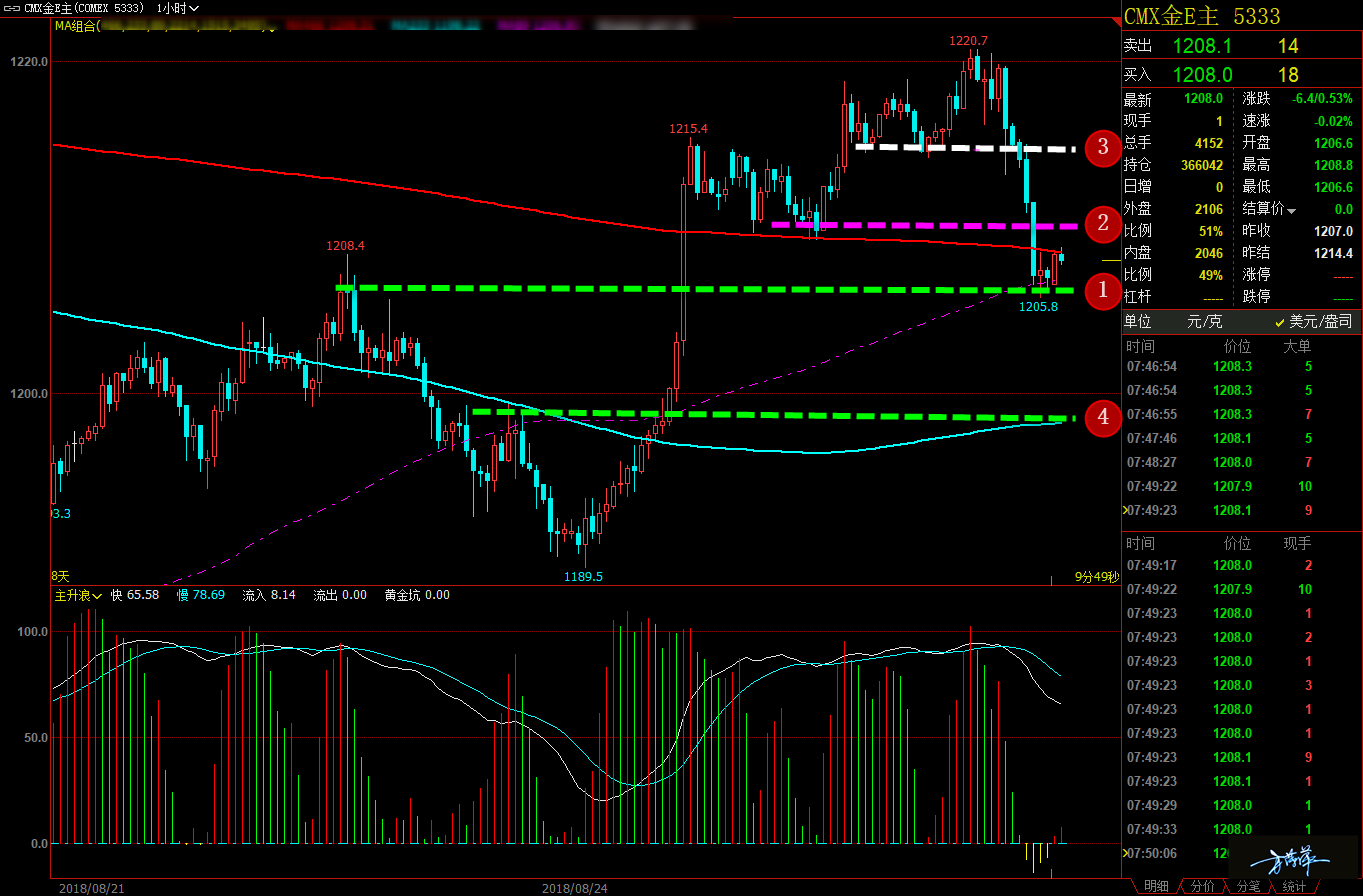The image size is (1363, 896).
Task: Switch to the 分价 tab
Action: pyautogui.click(x=1203, y=886)
